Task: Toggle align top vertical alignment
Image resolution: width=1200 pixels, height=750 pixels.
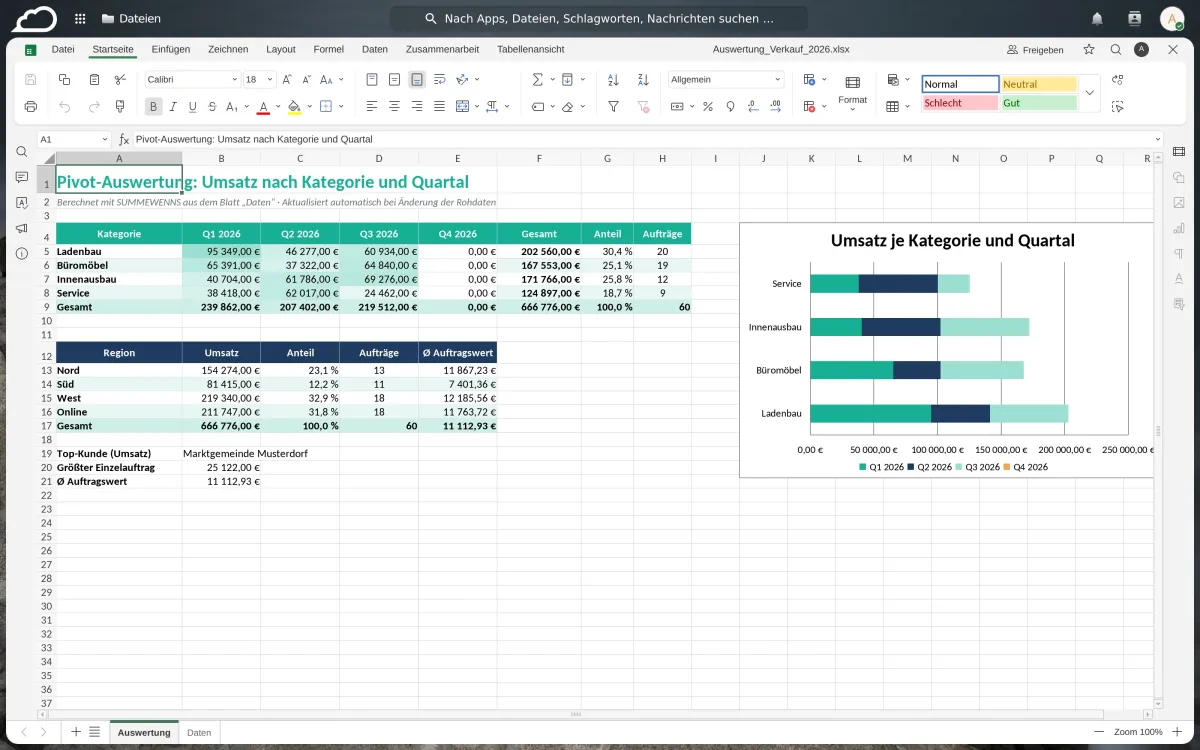Action: click(x=372, y=79)
